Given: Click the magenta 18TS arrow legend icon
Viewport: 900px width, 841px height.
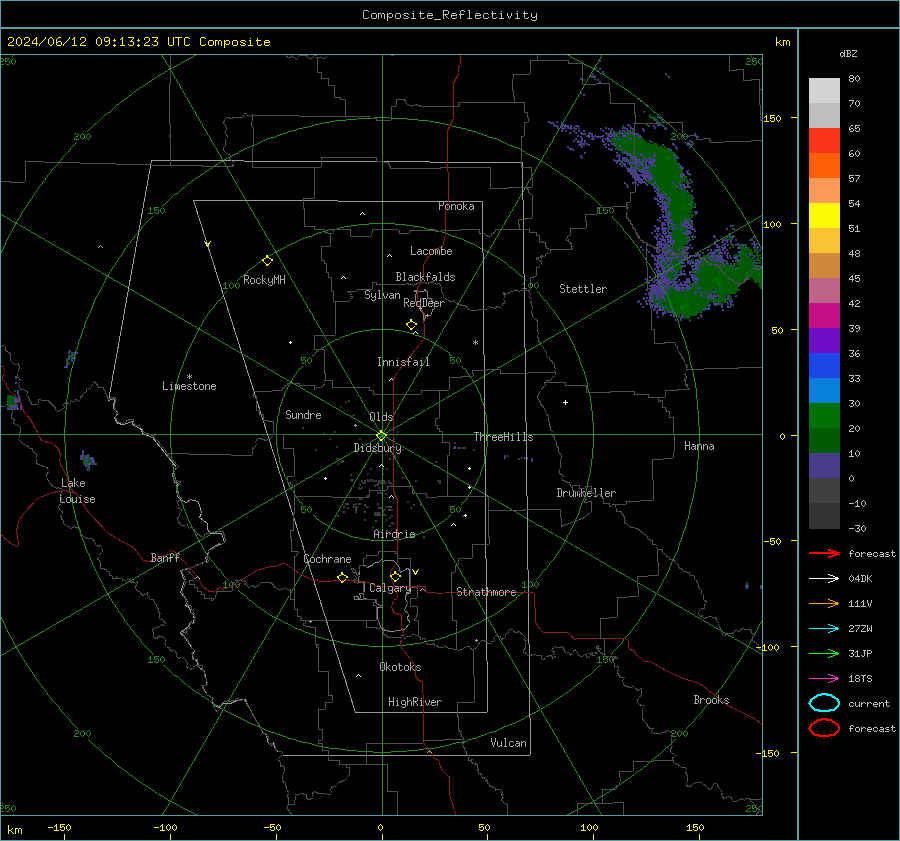Looking at the screenshot, I should click(x=824, y=679).
